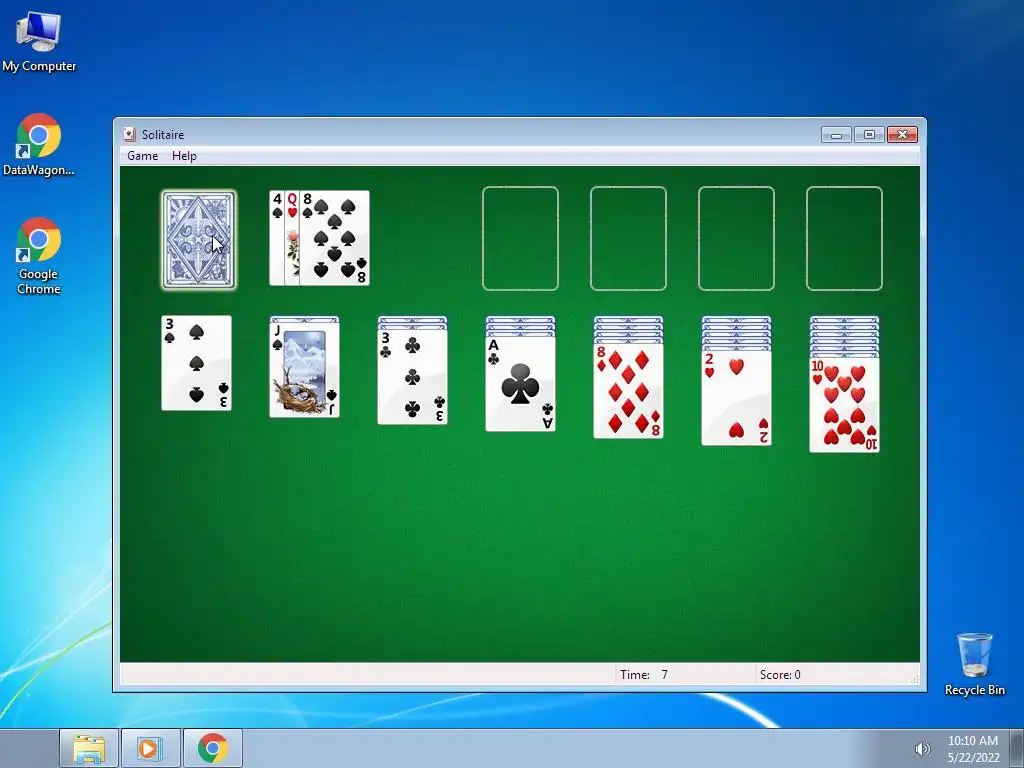Click the Ace of clubs card
This screenshot has width=1024, height=768.
coord(520,383)
